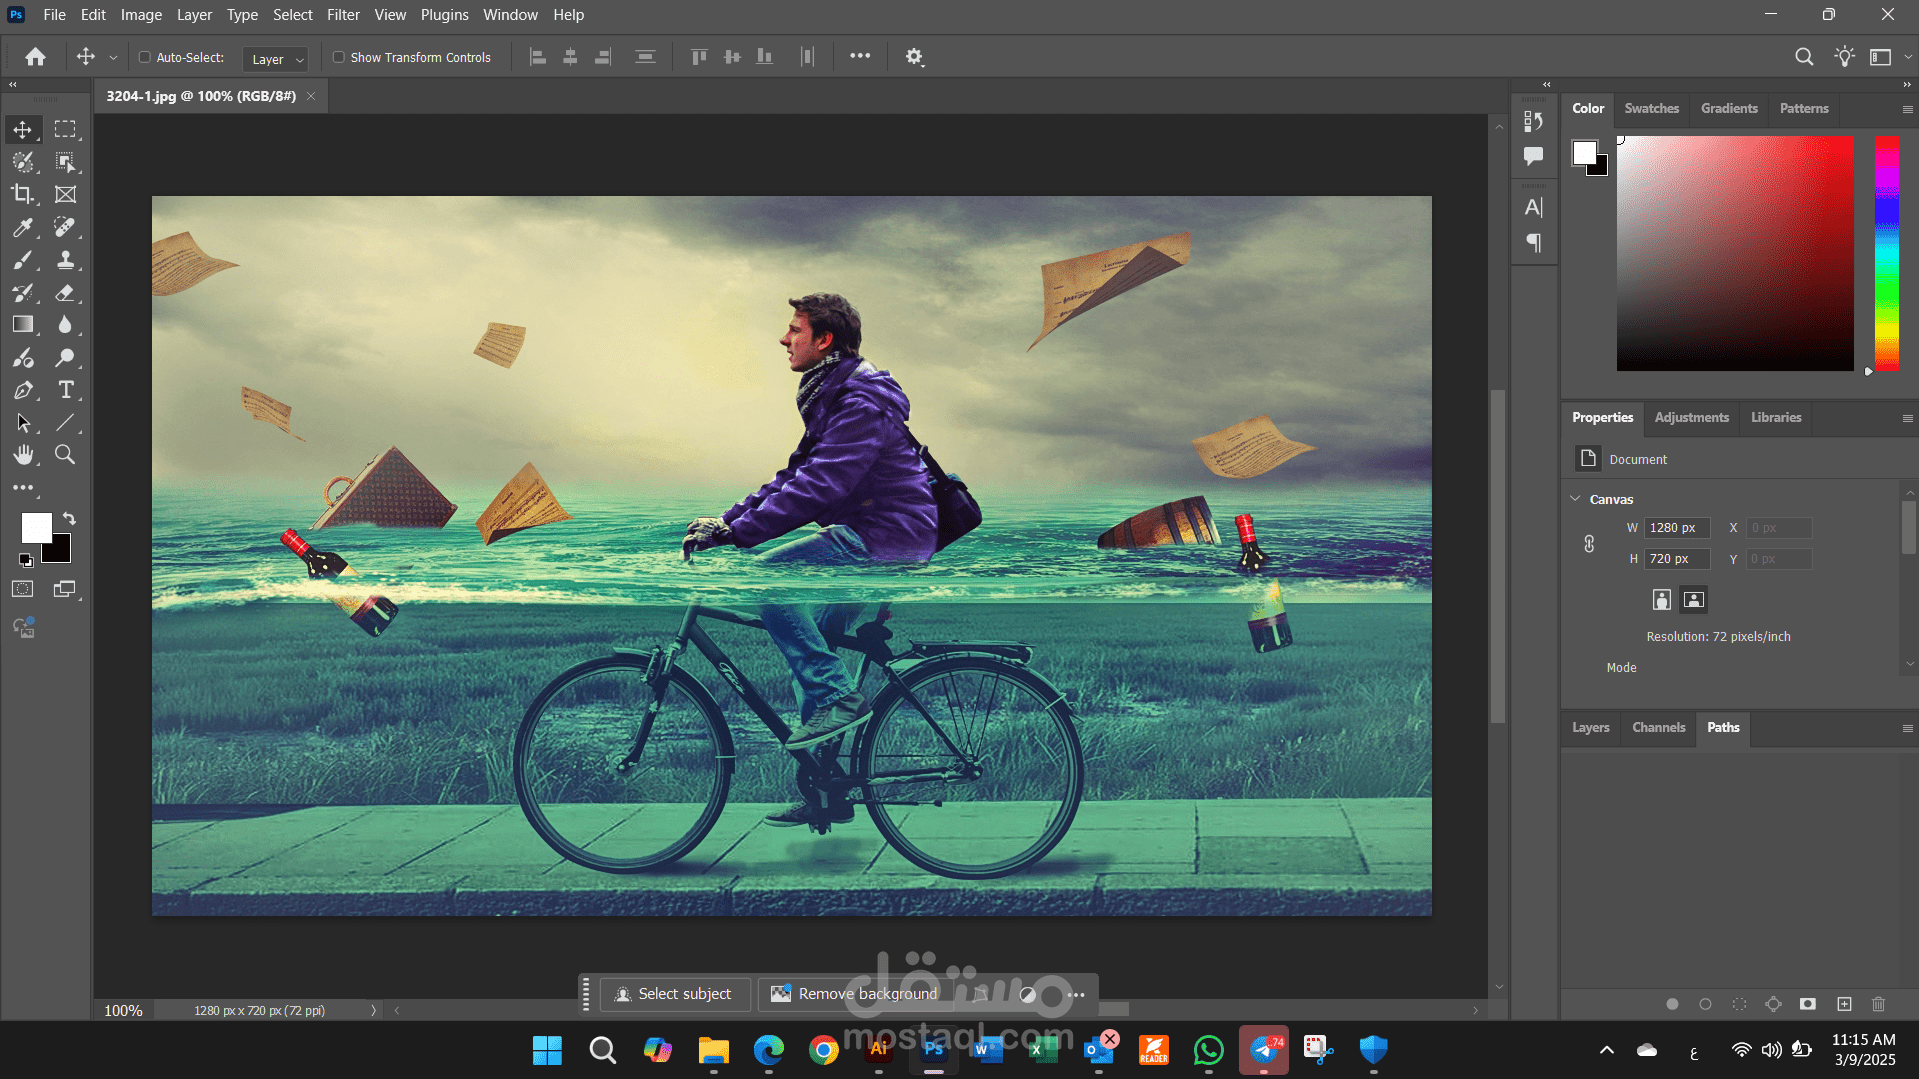Select the Brush tool
Image resolution: width=1919 pixels, height=1079 pixels.
(22, 260)
